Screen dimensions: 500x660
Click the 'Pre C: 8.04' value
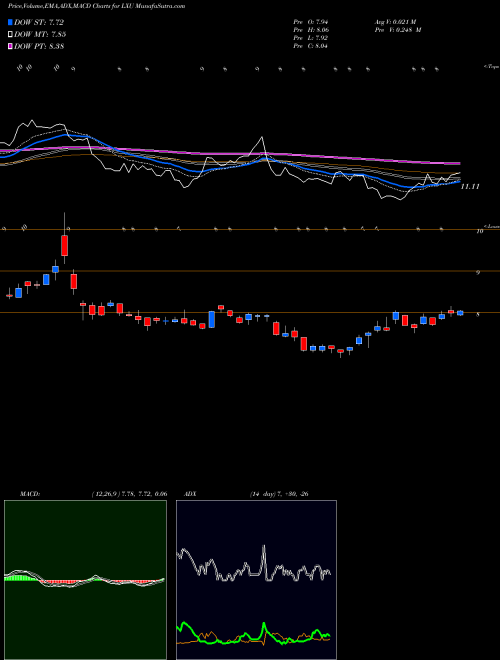[311, 46]
